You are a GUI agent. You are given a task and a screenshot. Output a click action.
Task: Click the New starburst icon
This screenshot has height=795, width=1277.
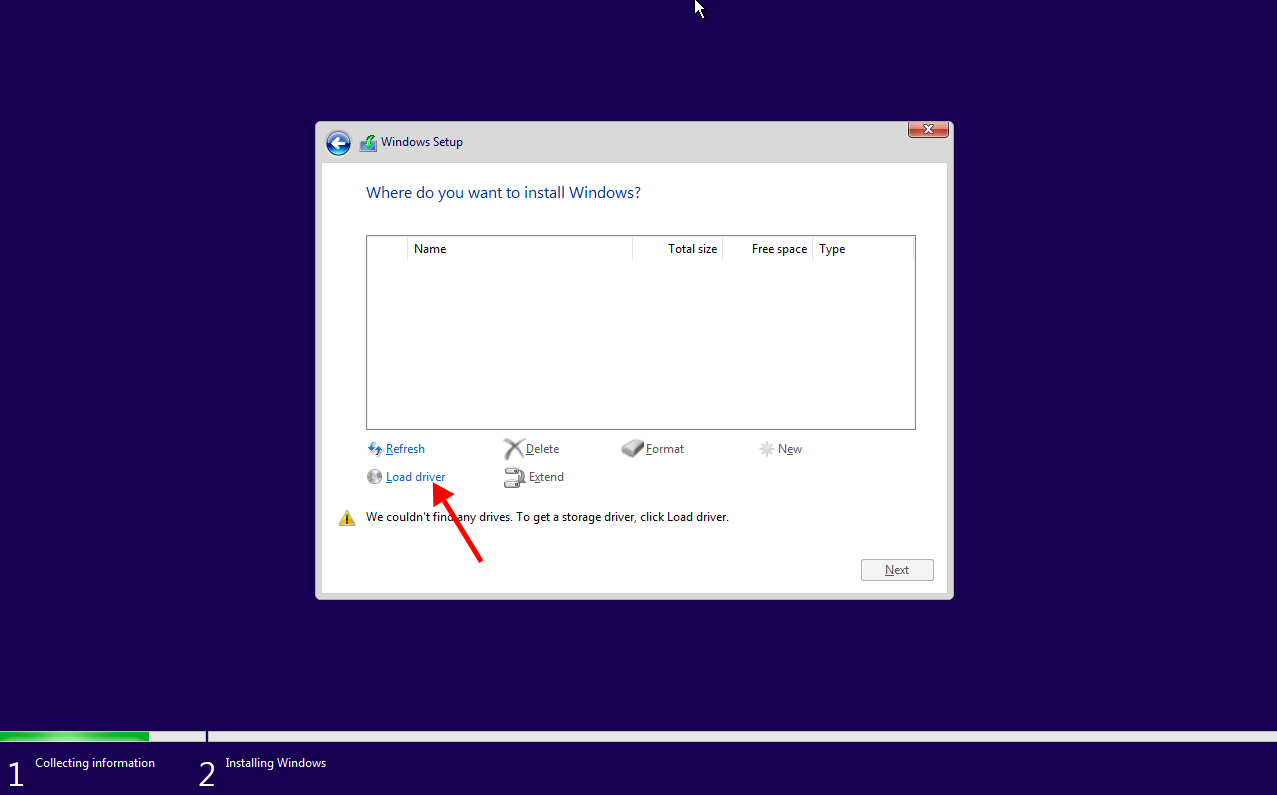tap(767, 449)
